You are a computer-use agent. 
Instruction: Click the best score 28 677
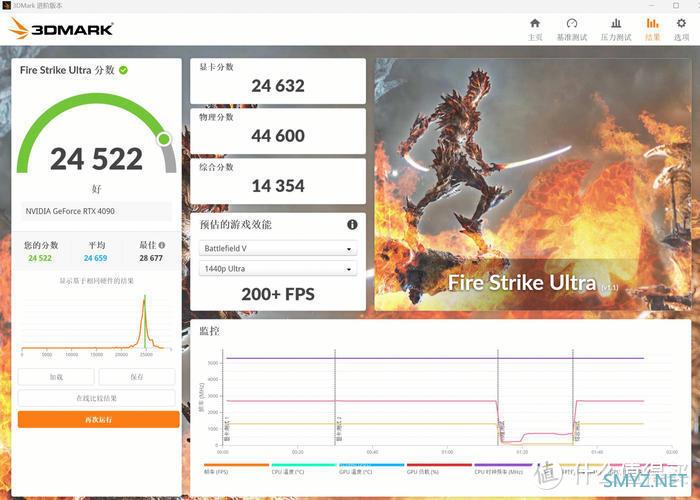click(x=151, y=258)
